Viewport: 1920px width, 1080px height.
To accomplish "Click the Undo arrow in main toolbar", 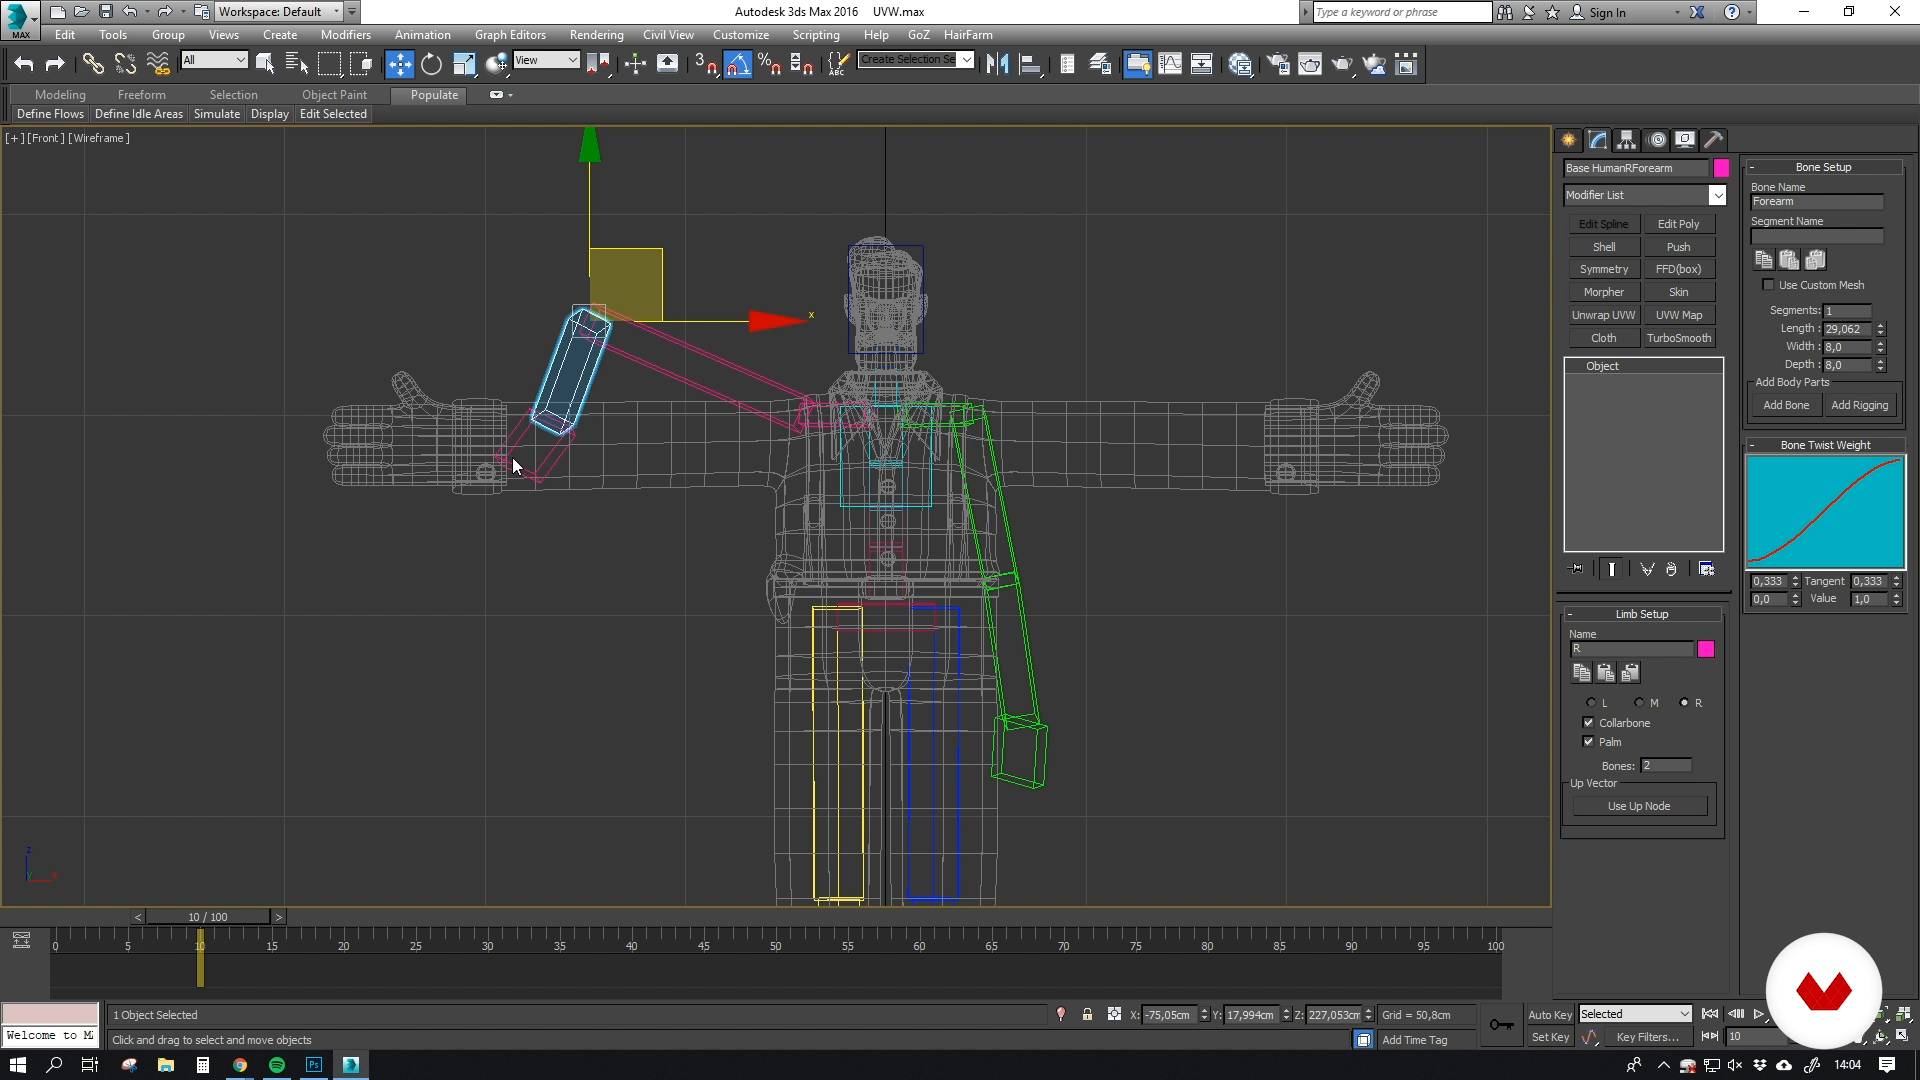I will point(24,65).
